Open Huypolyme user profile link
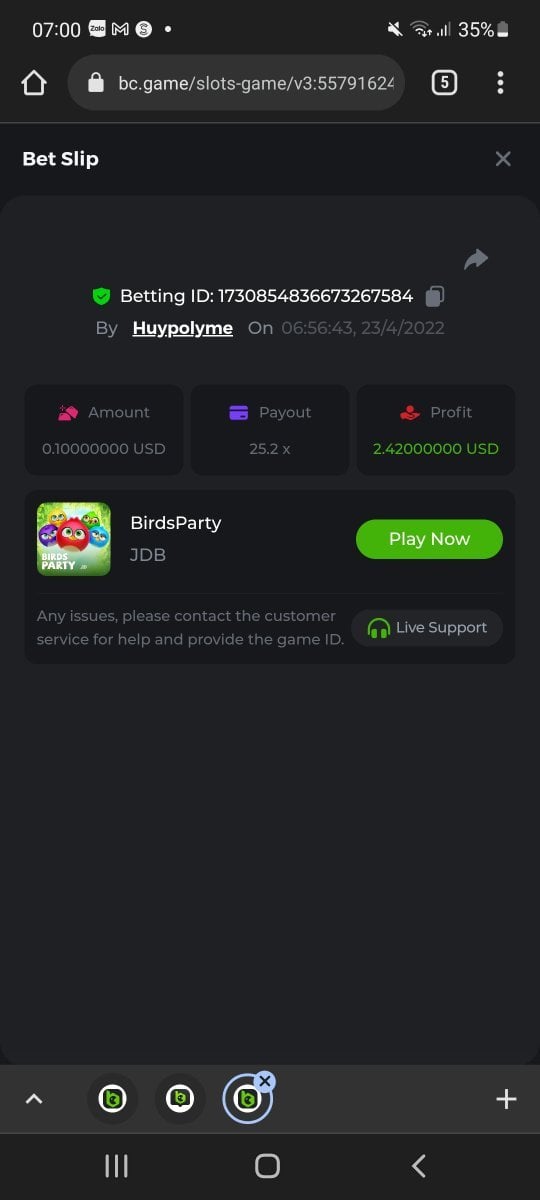 point(183,328)
